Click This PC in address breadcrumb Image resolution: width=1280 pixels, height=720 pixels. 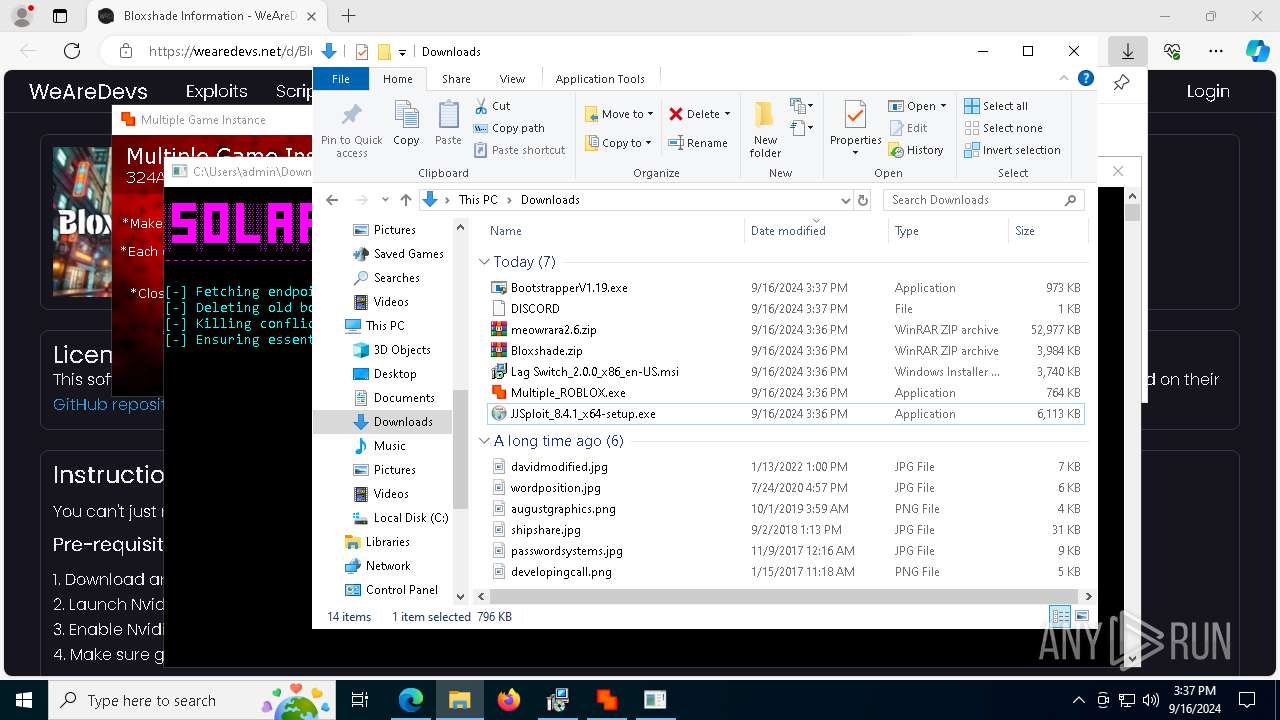pos(478,200)
